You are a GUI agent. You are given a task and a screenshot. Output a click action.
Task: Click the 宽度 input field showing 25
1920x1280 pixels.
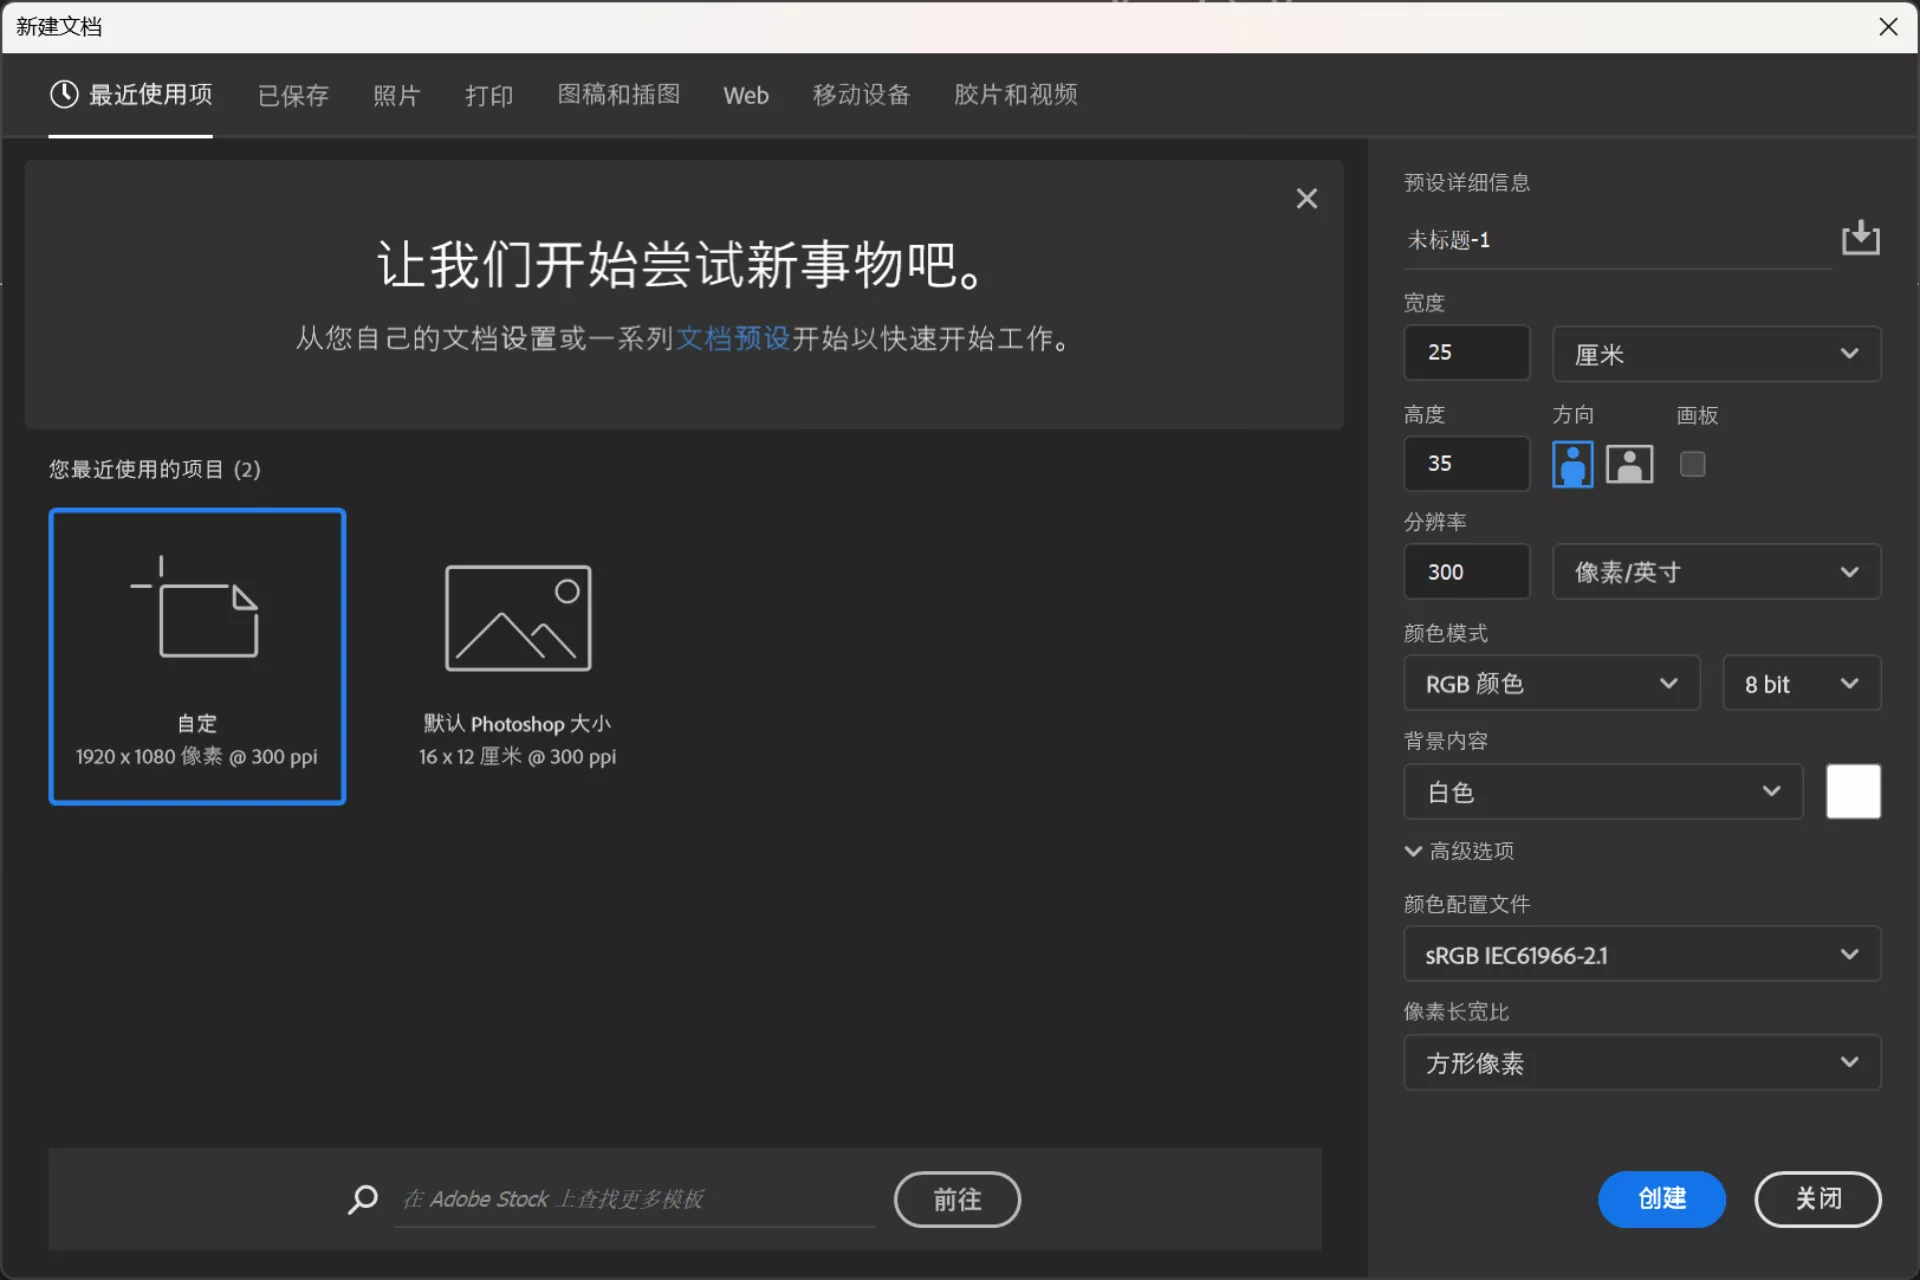click(x=1466, y=352)
